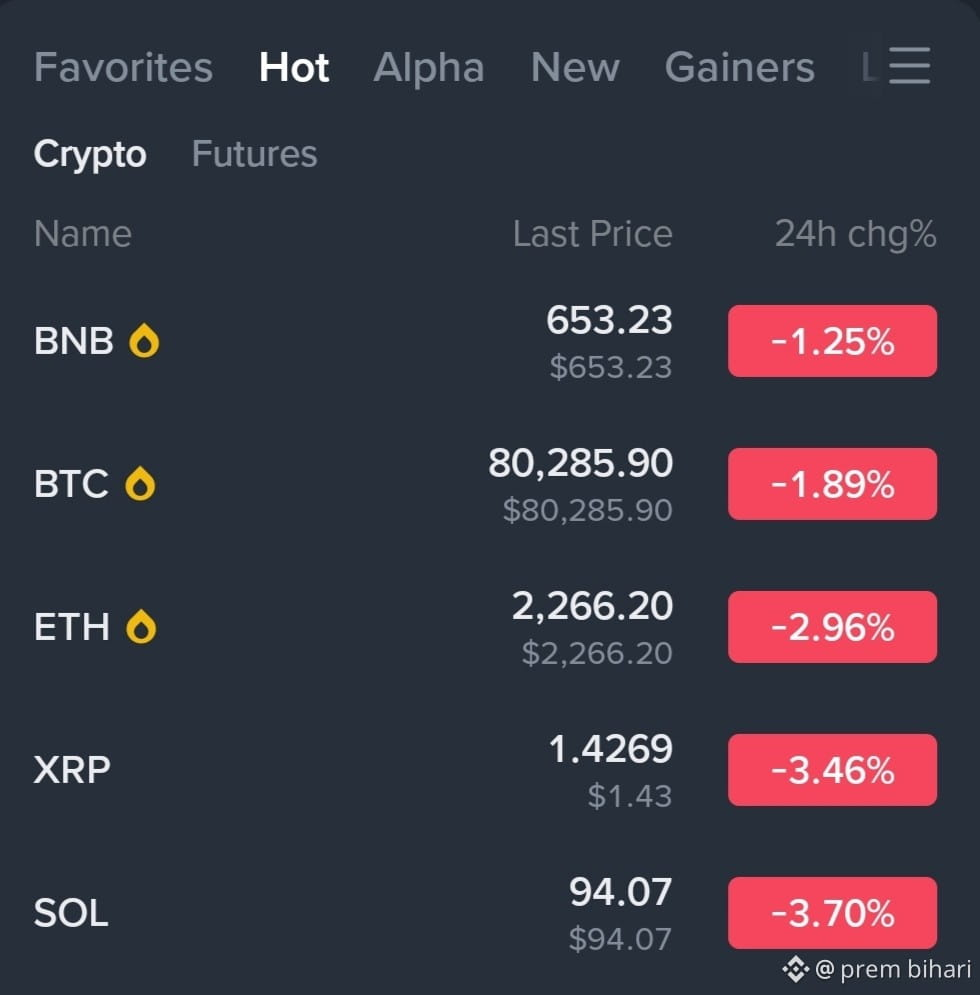Click the BTC -1.89% change badge
Viewport: 980px width, 995px height.
tap(832, 484)
